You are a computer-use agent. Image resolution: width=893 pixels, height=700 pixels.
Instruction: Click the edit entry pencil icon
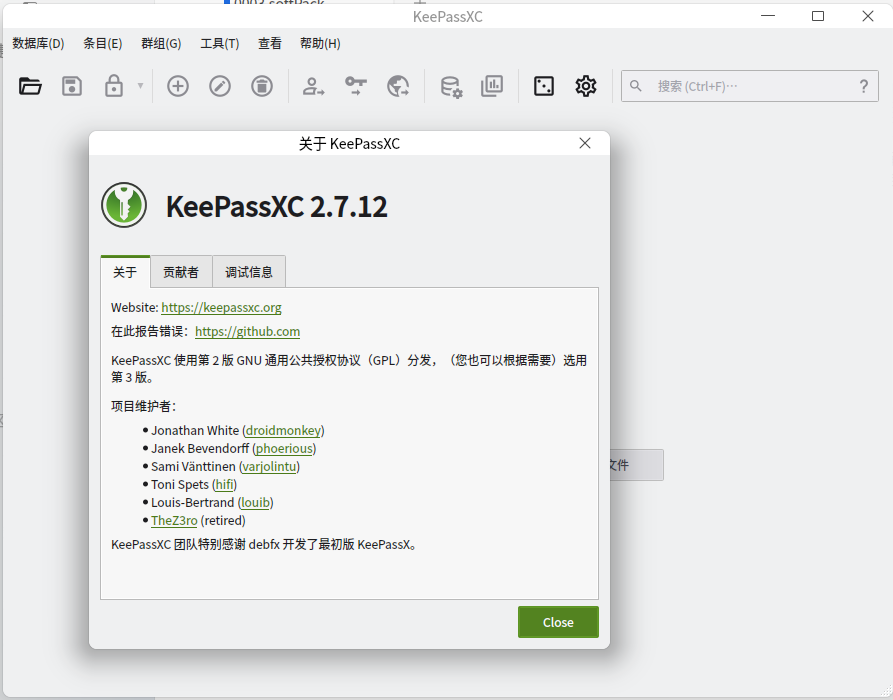(220, 87)
